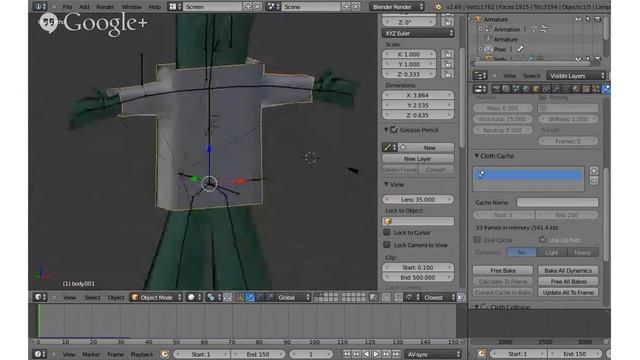Screen dimensions: 640x360
Task: Toggle the Grease Pencil checkbox
Action: coord(394,130)
